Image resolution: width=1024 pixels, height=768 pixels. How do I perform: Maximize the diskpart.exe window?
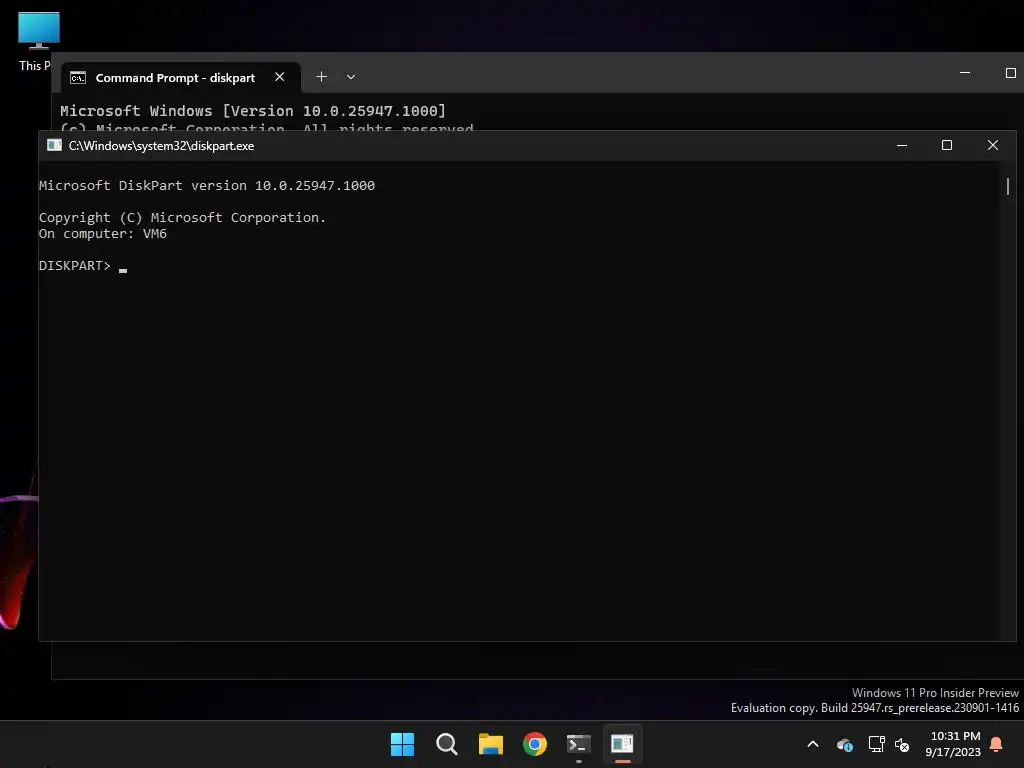(947, 146)
